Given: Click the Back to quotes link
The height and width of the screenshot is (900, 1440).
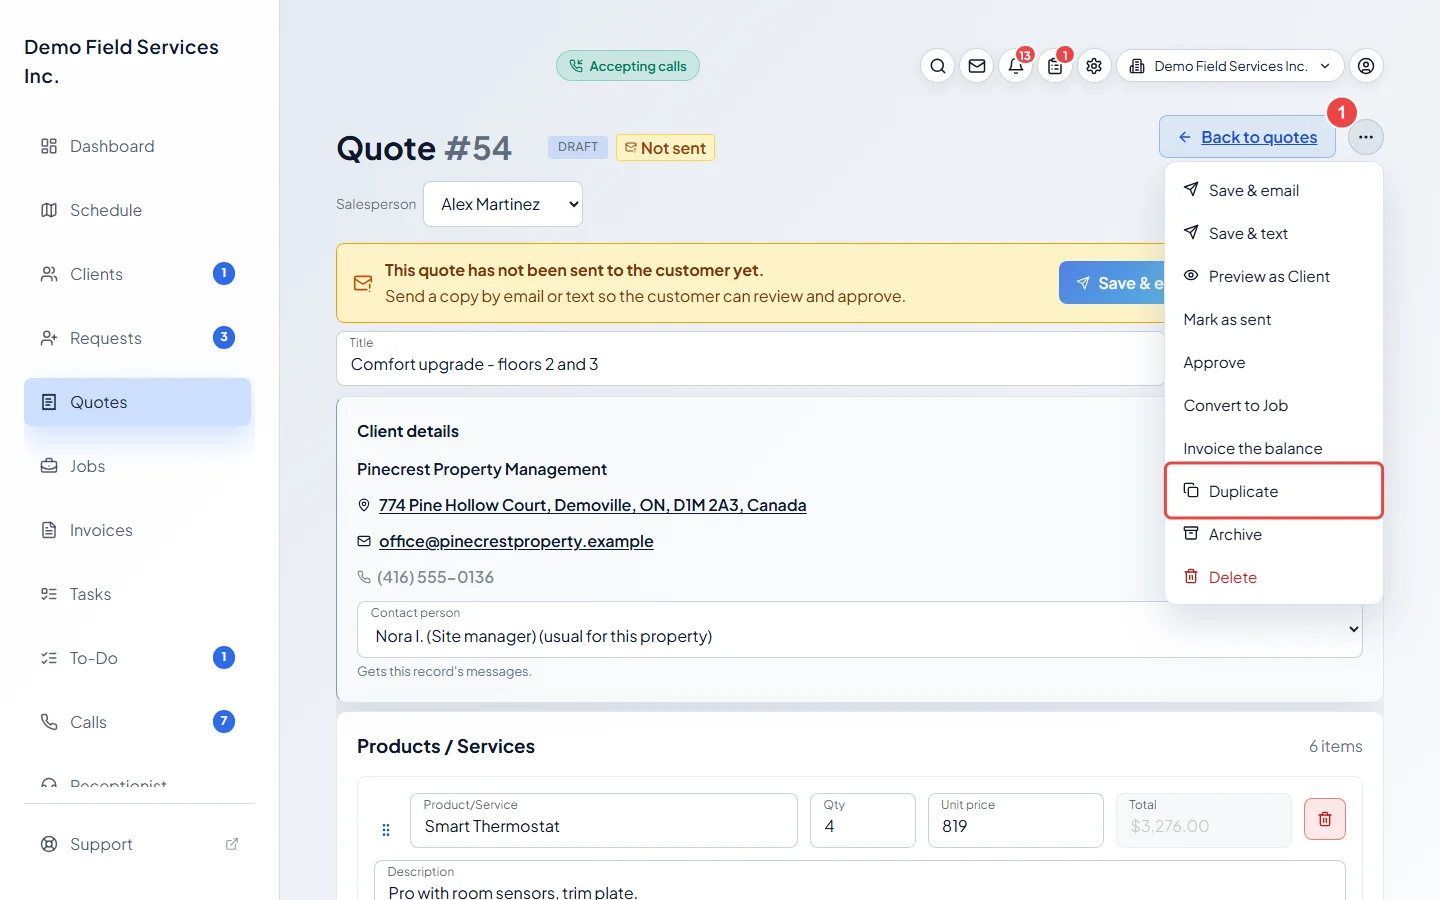Looking at the screenshot, I should point(1247,137).
